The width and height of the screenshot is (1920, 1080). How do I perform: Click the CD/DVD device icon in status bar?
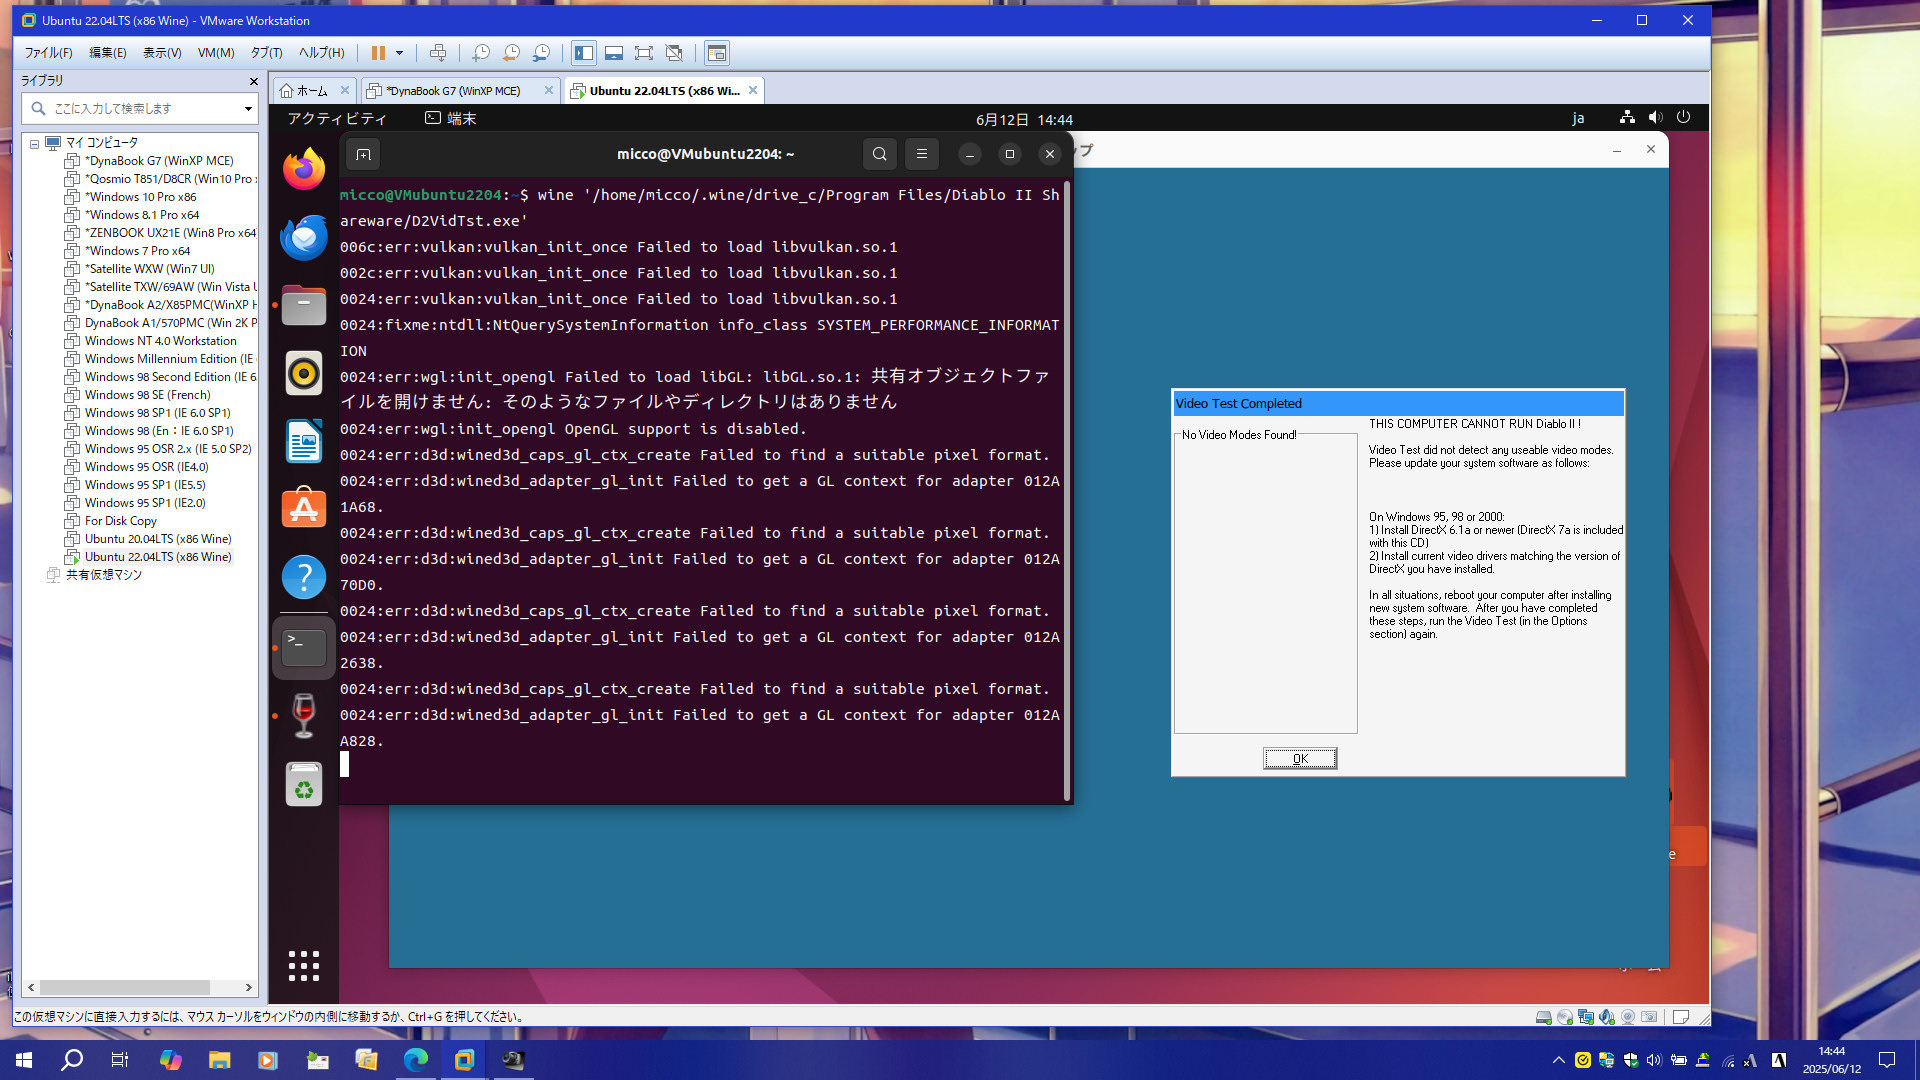pyautogui.click(x=1565, y=1017)
